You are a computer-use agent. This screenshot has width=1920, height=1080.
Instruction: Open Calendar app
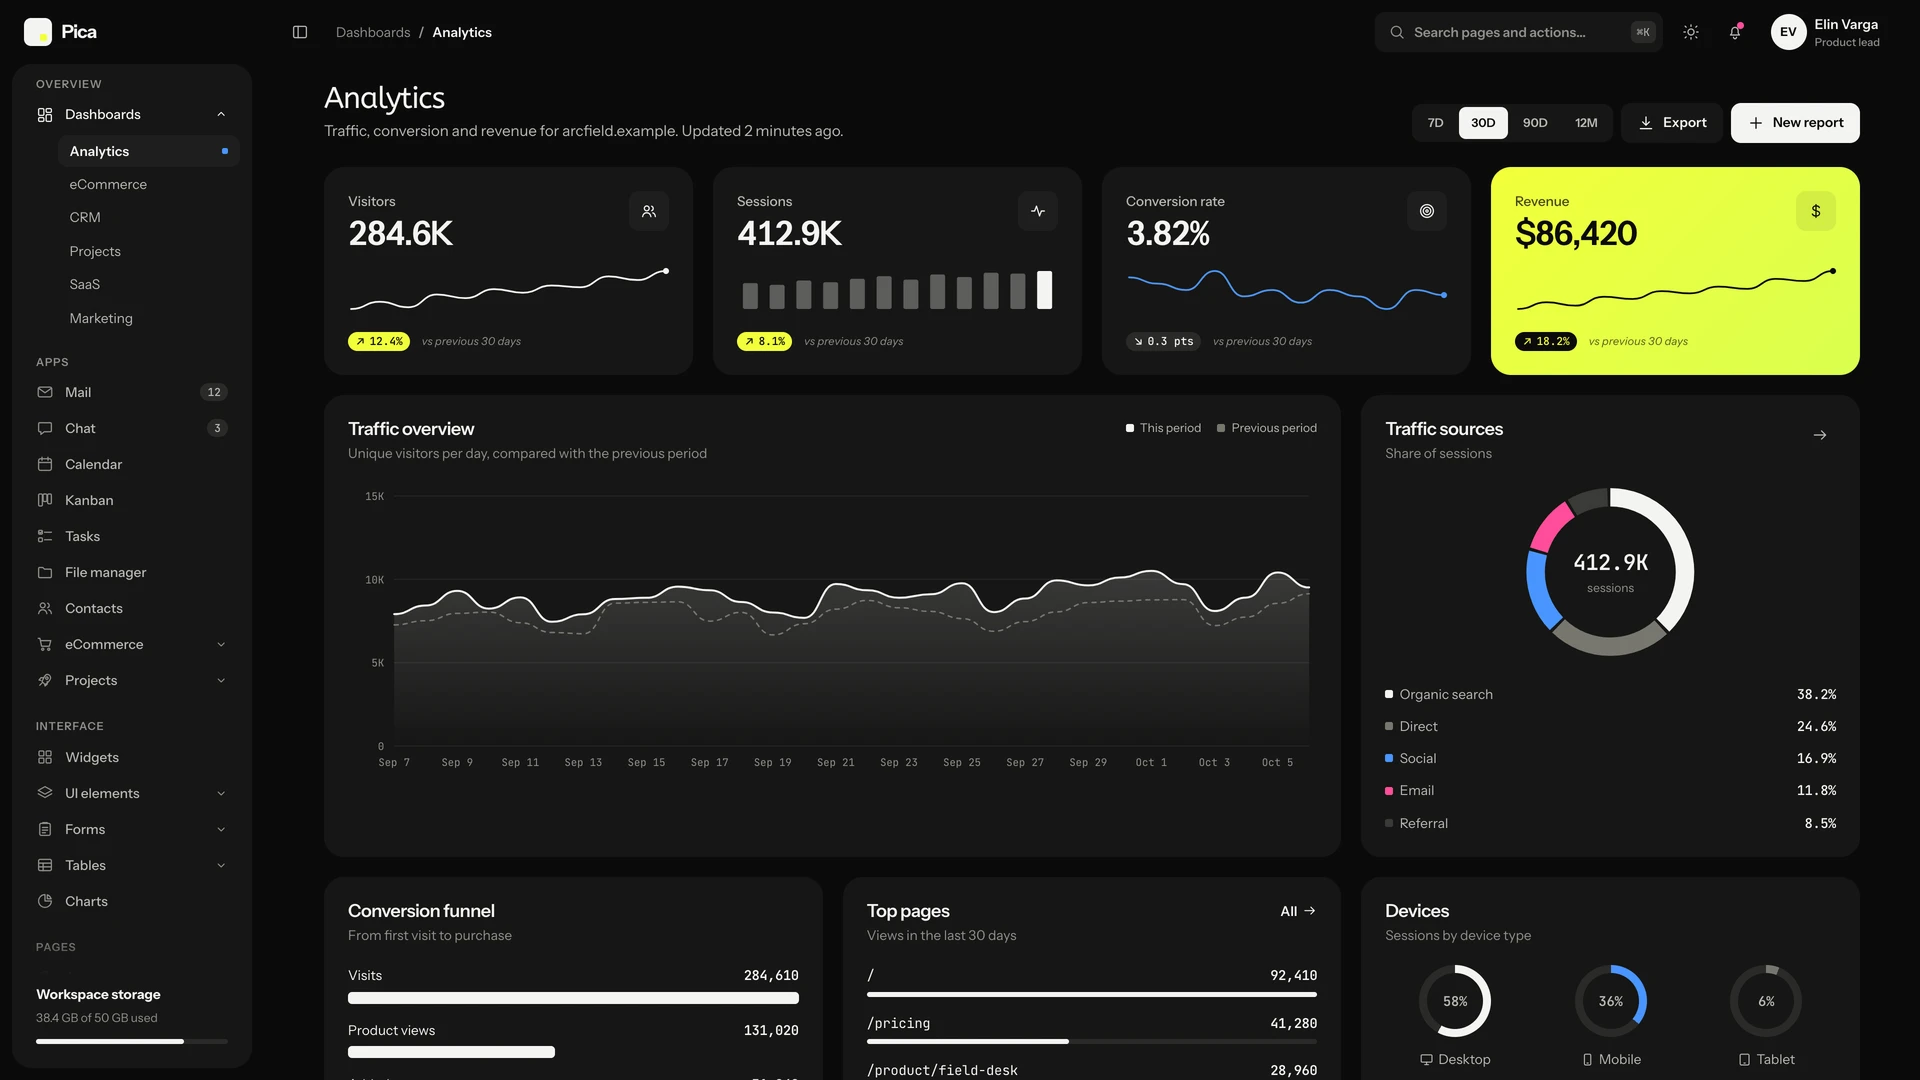132,464
